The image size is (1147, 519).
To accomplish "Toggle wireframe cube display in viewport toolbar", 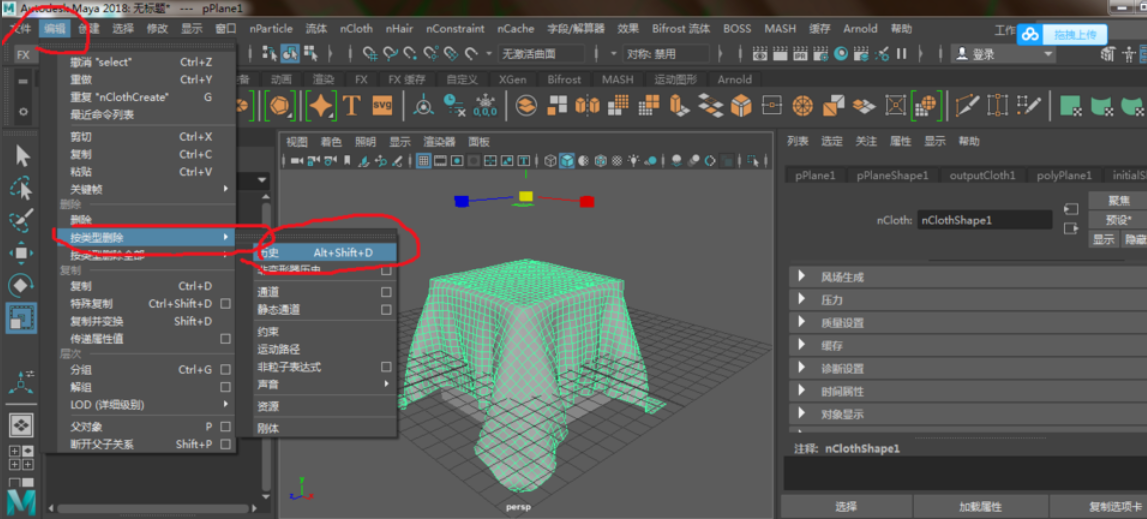I will (x=550, y=160).
